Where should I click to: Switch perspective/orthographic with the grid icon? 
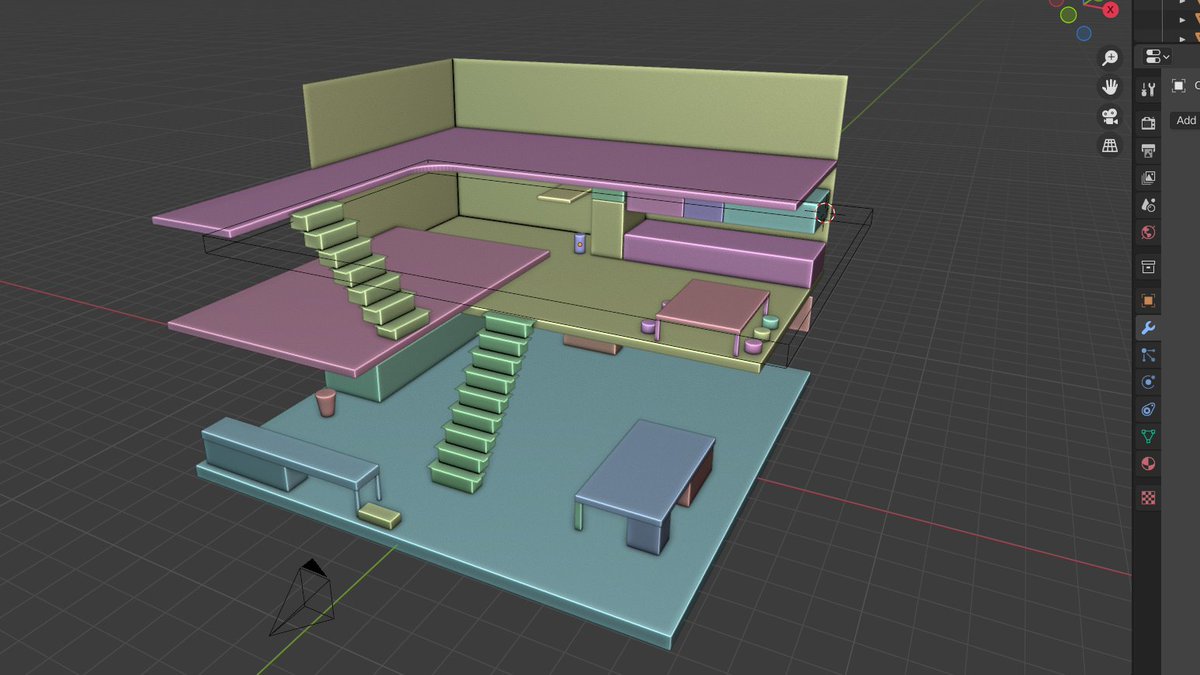point(1109,145)
